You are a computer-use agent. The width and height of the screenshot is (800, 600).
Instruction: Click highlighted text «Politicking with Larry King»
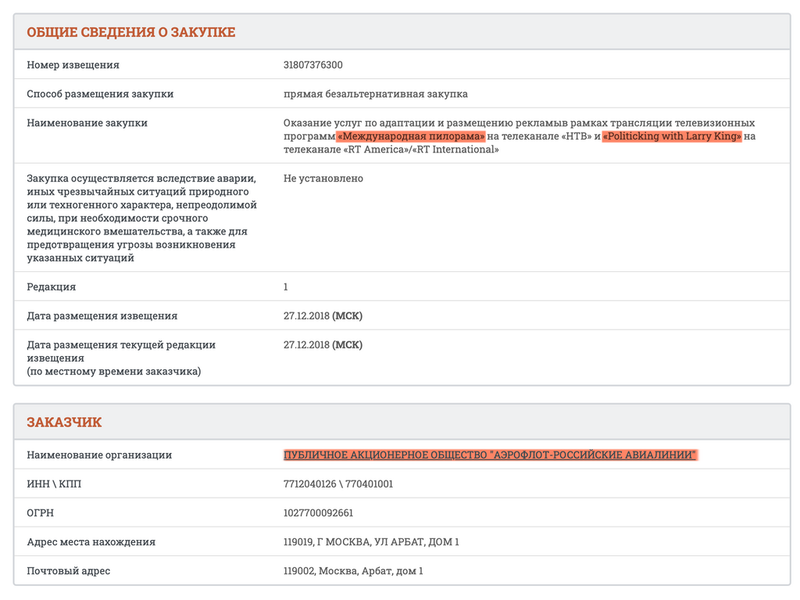click(x=672, y=136)
